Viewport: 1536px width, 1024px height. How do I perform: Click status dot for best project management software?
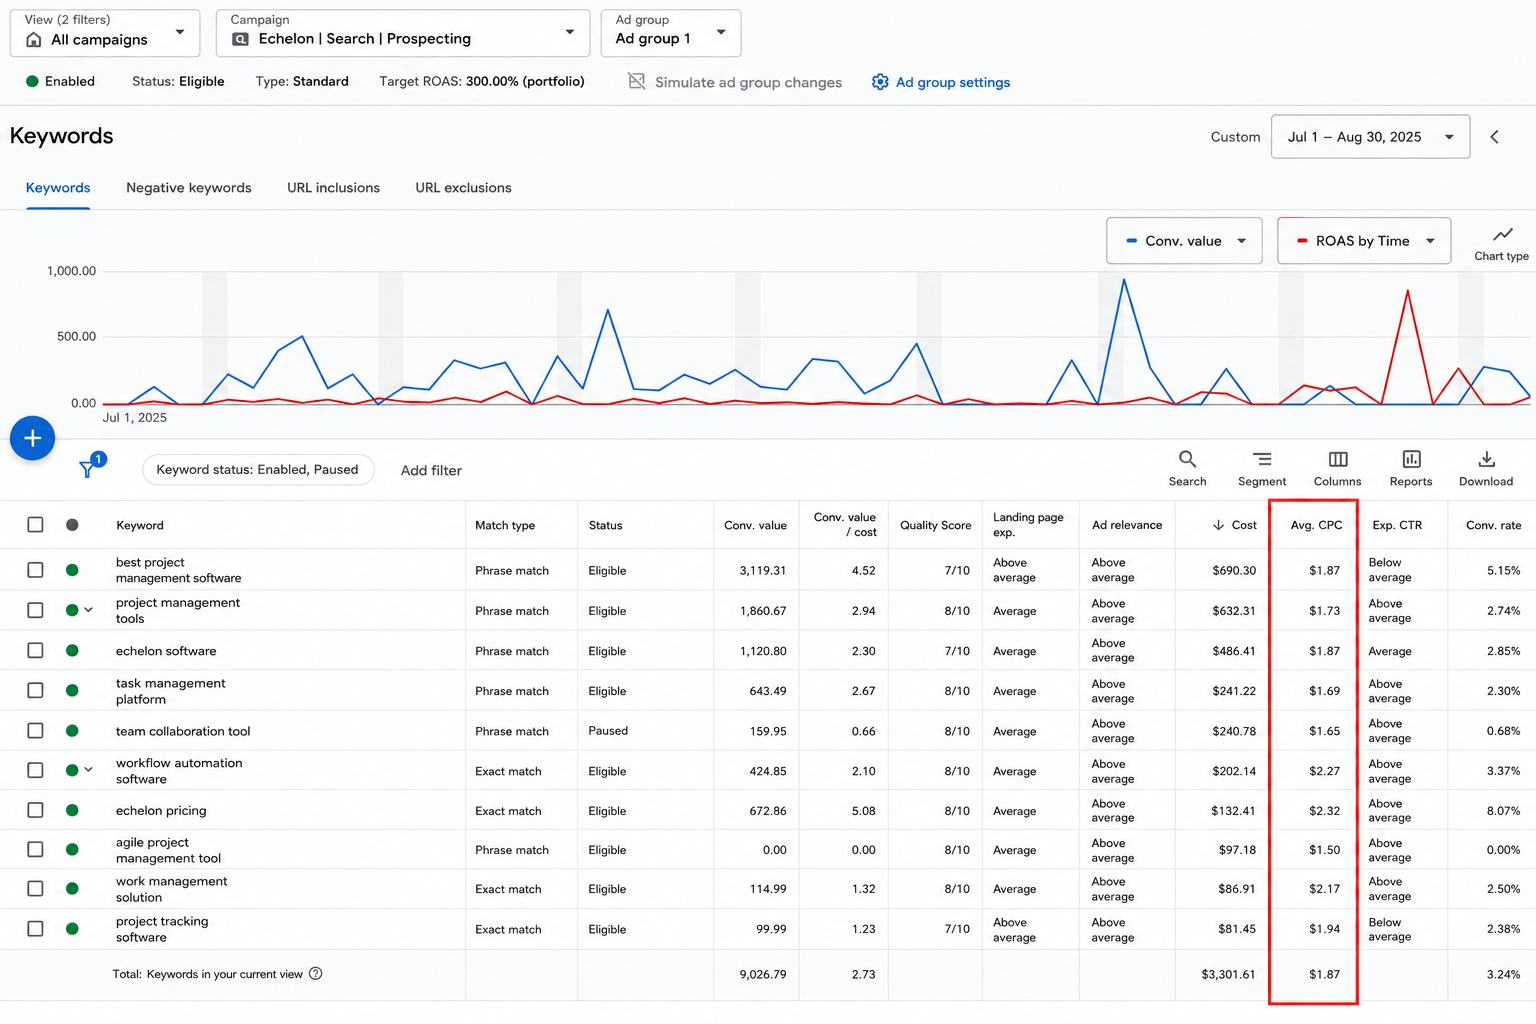coord(72,570)
